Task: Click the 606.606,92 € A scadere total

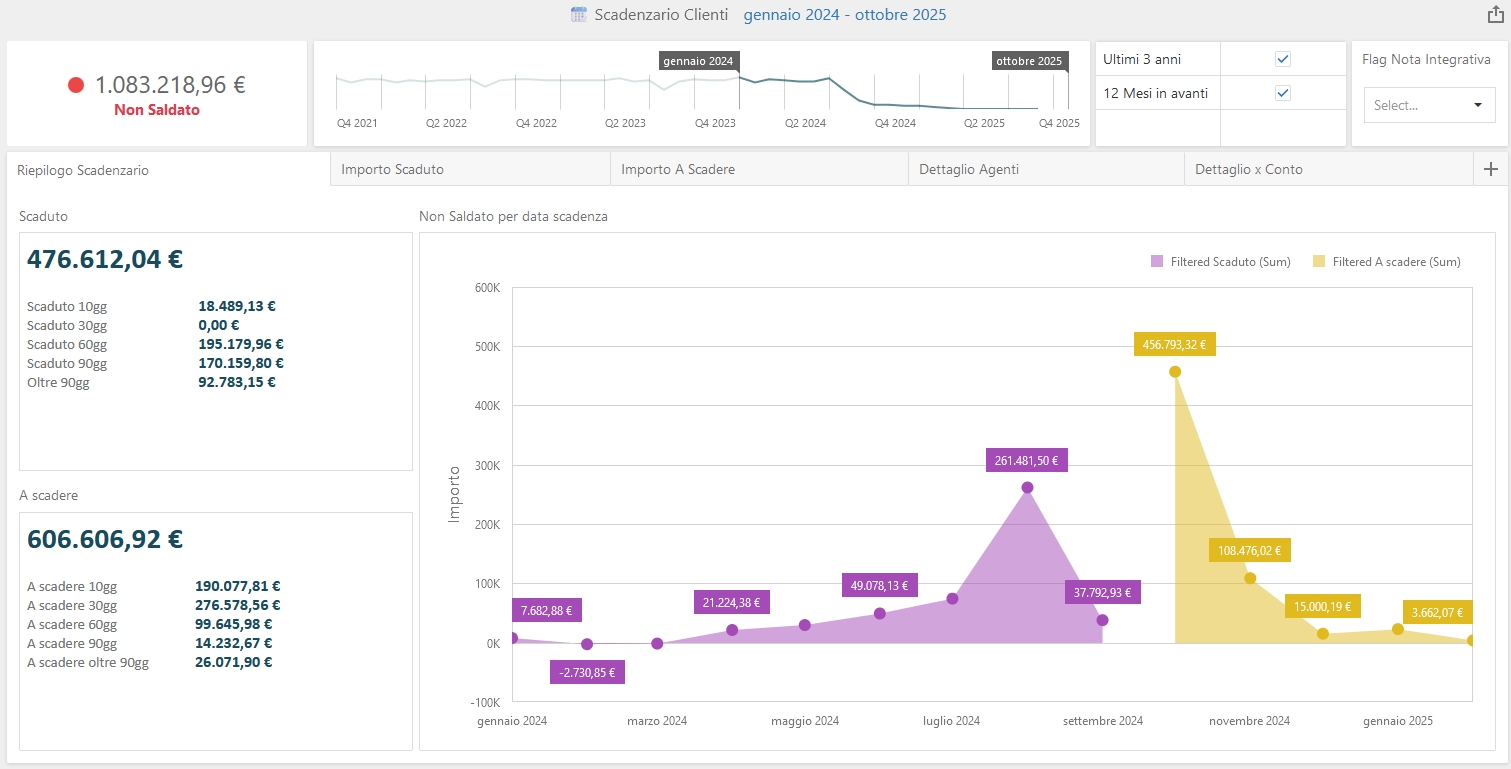Action: click(x=105, y=540)
